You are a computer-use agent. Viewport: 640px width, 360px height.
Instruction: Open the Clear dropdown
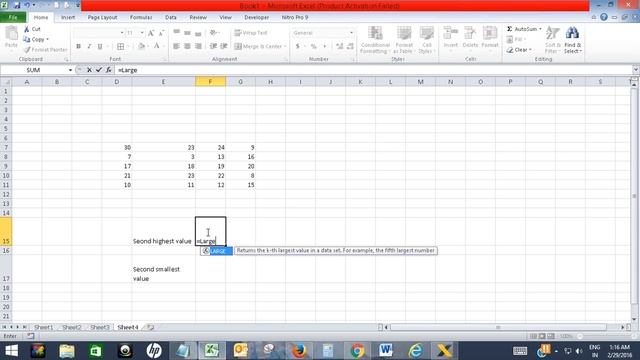(x=519, y=50)
